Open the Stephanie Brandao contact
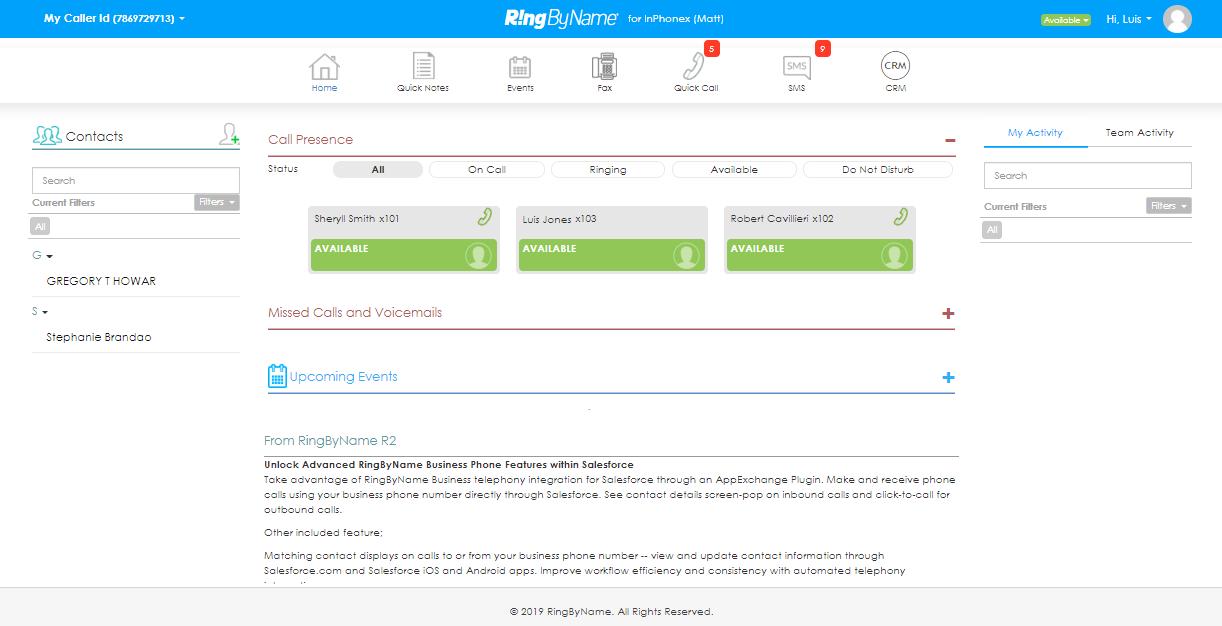 pos(99,338)
